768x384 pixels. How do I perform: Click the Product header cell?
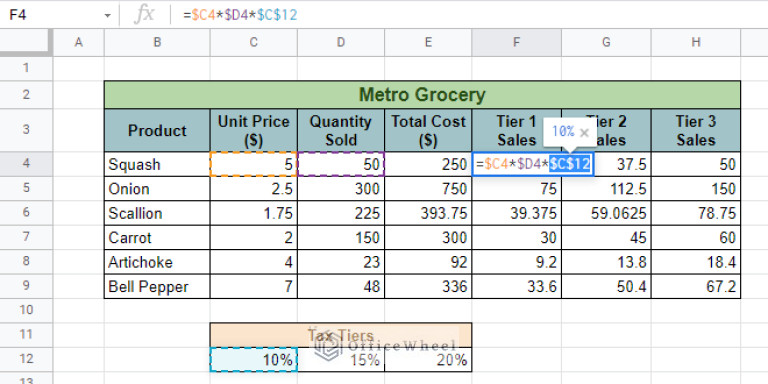[157, 130]
